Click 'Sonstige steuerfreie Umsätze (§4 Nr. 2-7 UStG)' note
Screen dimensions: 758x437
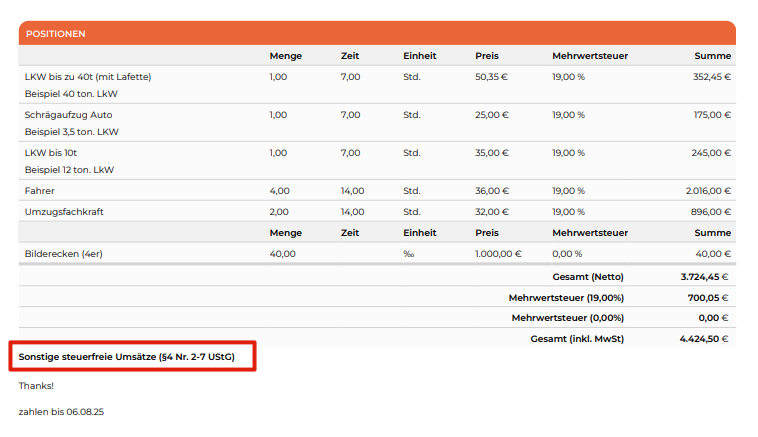[127, 357]
